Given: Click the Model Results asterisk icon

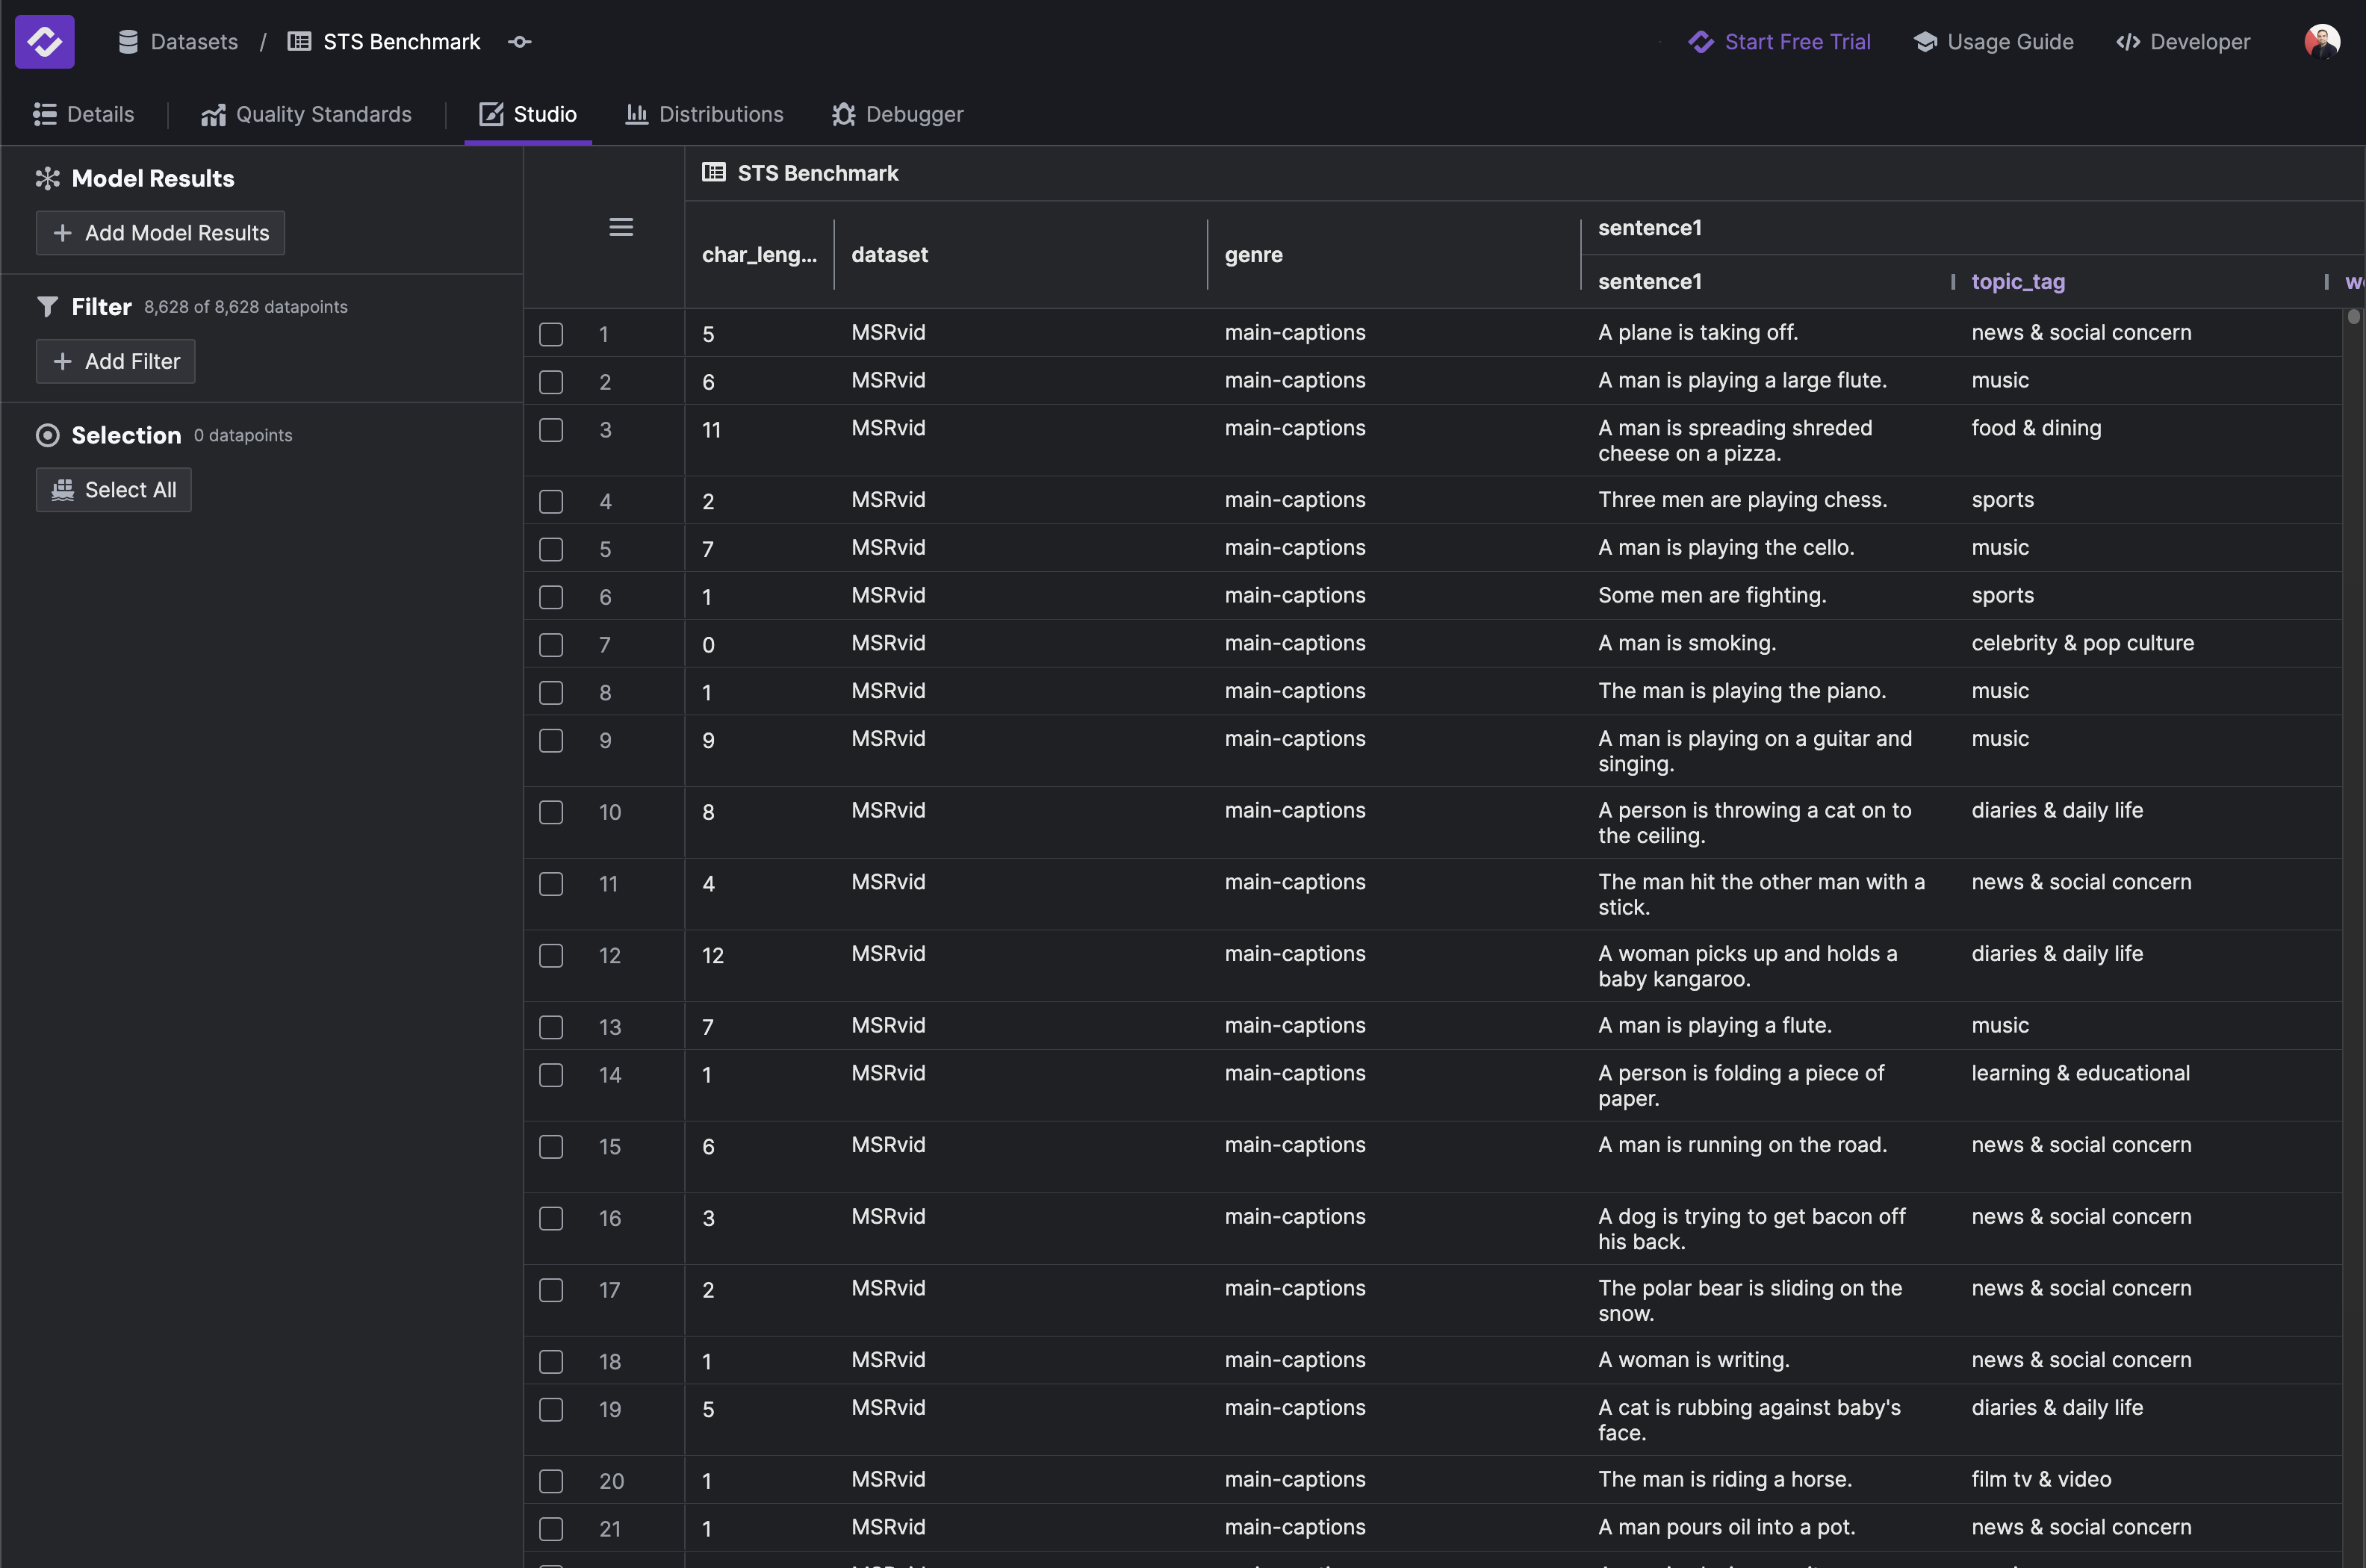Looking at the screenshot, I should coord(47,178).
